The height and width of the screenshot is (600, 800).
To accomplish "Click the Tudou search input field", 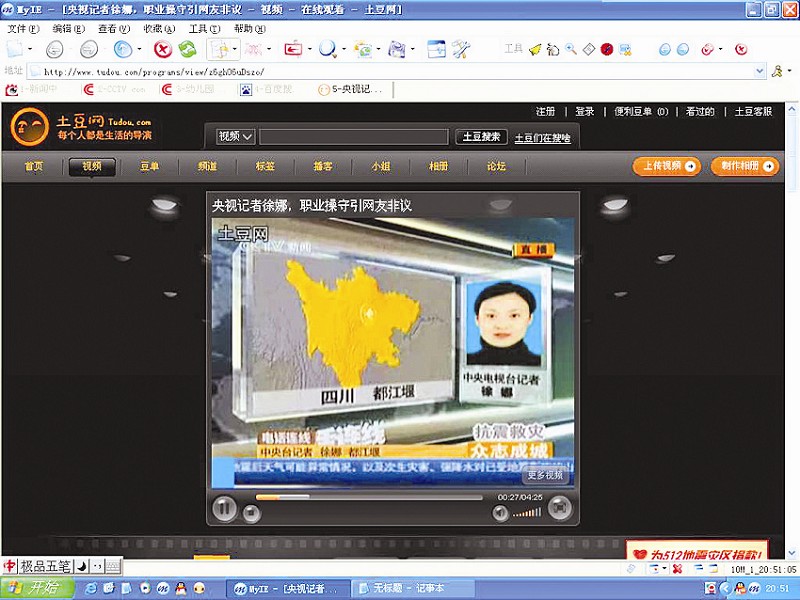I will pos(353,137).
